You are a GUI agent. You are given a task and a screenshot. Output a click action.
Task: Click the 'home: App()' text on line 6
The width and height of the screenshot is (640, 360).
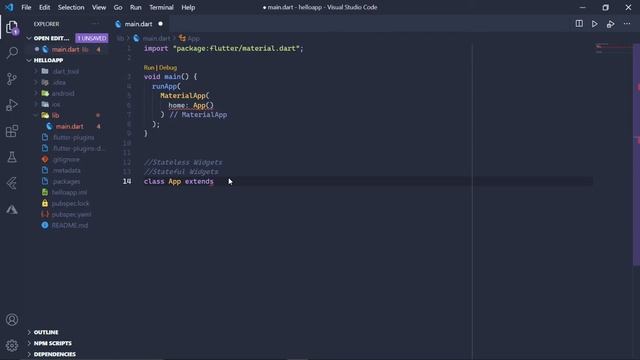point(191,105)
